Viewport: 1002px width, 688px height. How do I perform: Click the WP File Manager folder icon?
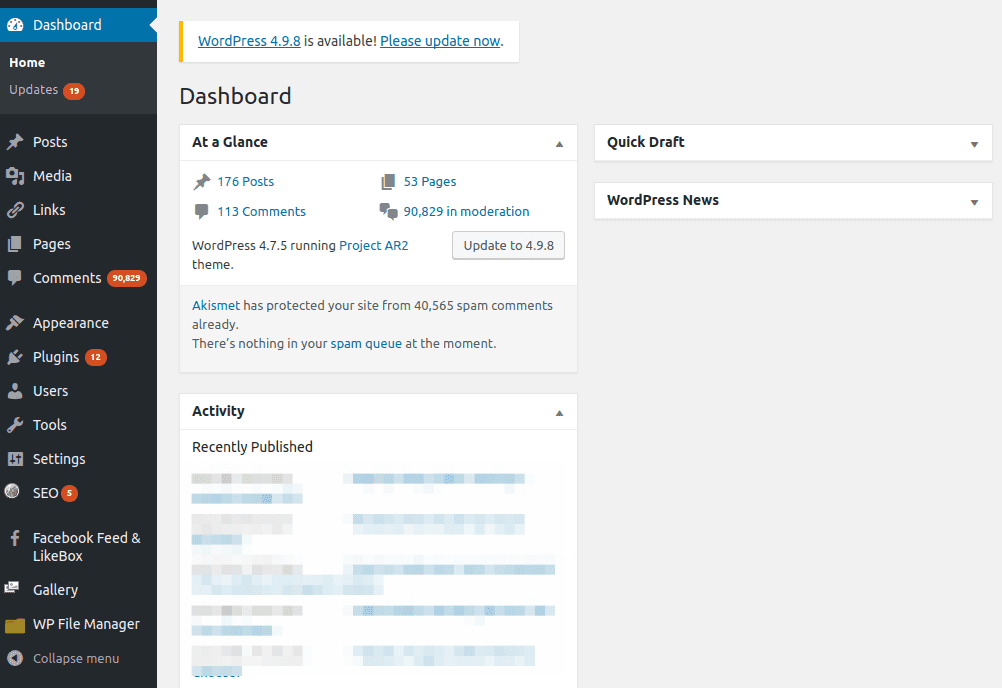[x=15, y=625]
